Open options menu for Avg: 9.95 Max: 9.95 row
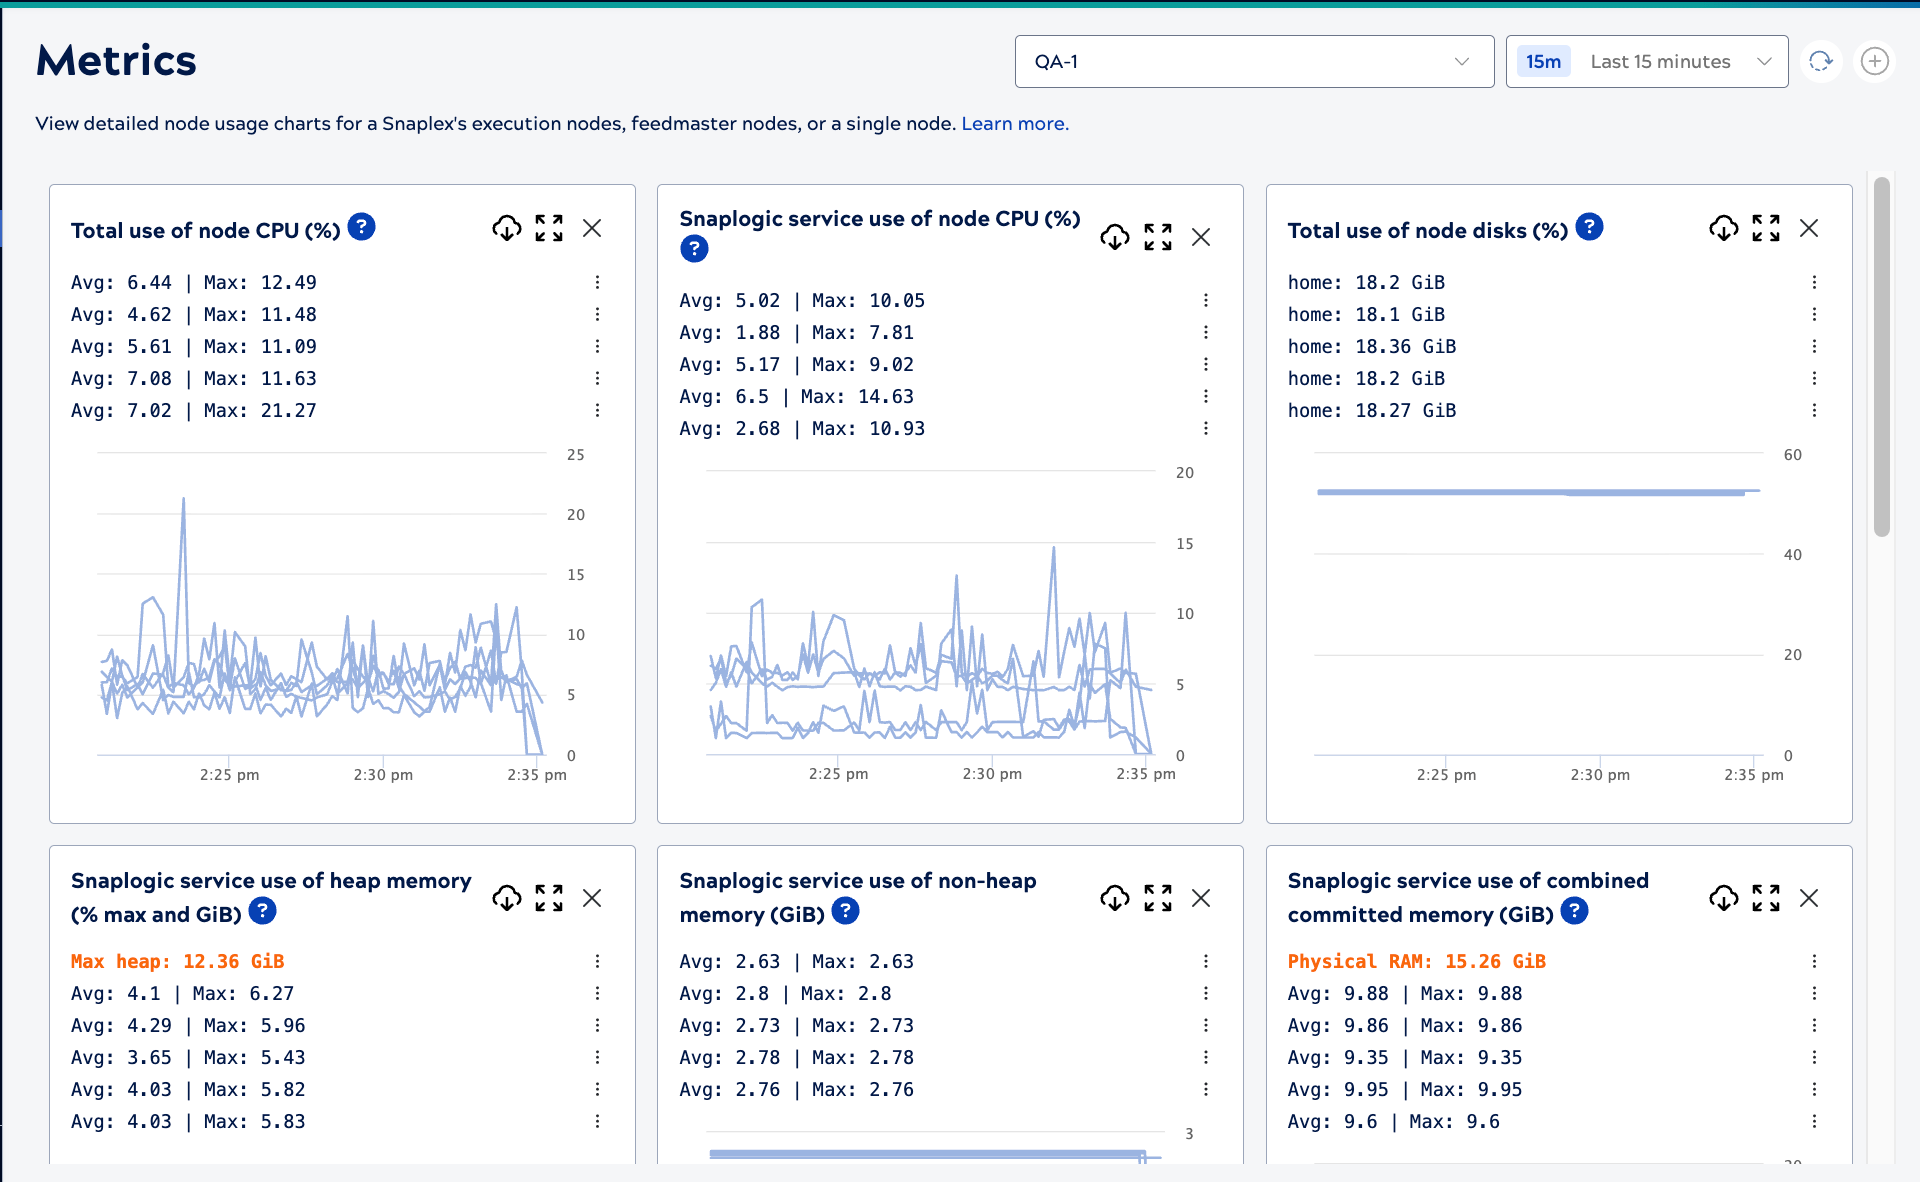The image size is (1920, 1182). pyautogui.click(x=1814, y=1089)
